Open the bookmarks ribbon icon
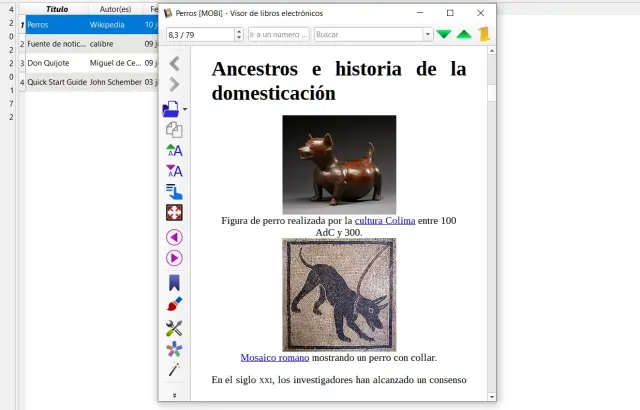Screen dimensions: 640x410 click(174, 282)
